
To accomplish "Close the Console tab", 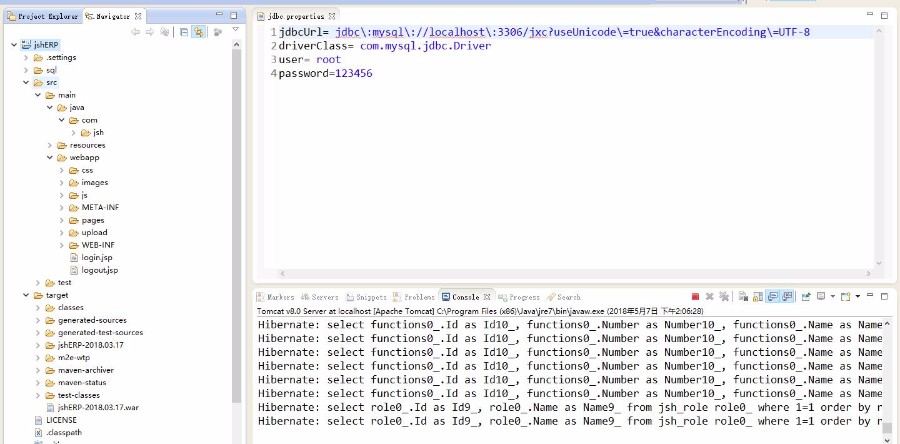I will (487, 297).
